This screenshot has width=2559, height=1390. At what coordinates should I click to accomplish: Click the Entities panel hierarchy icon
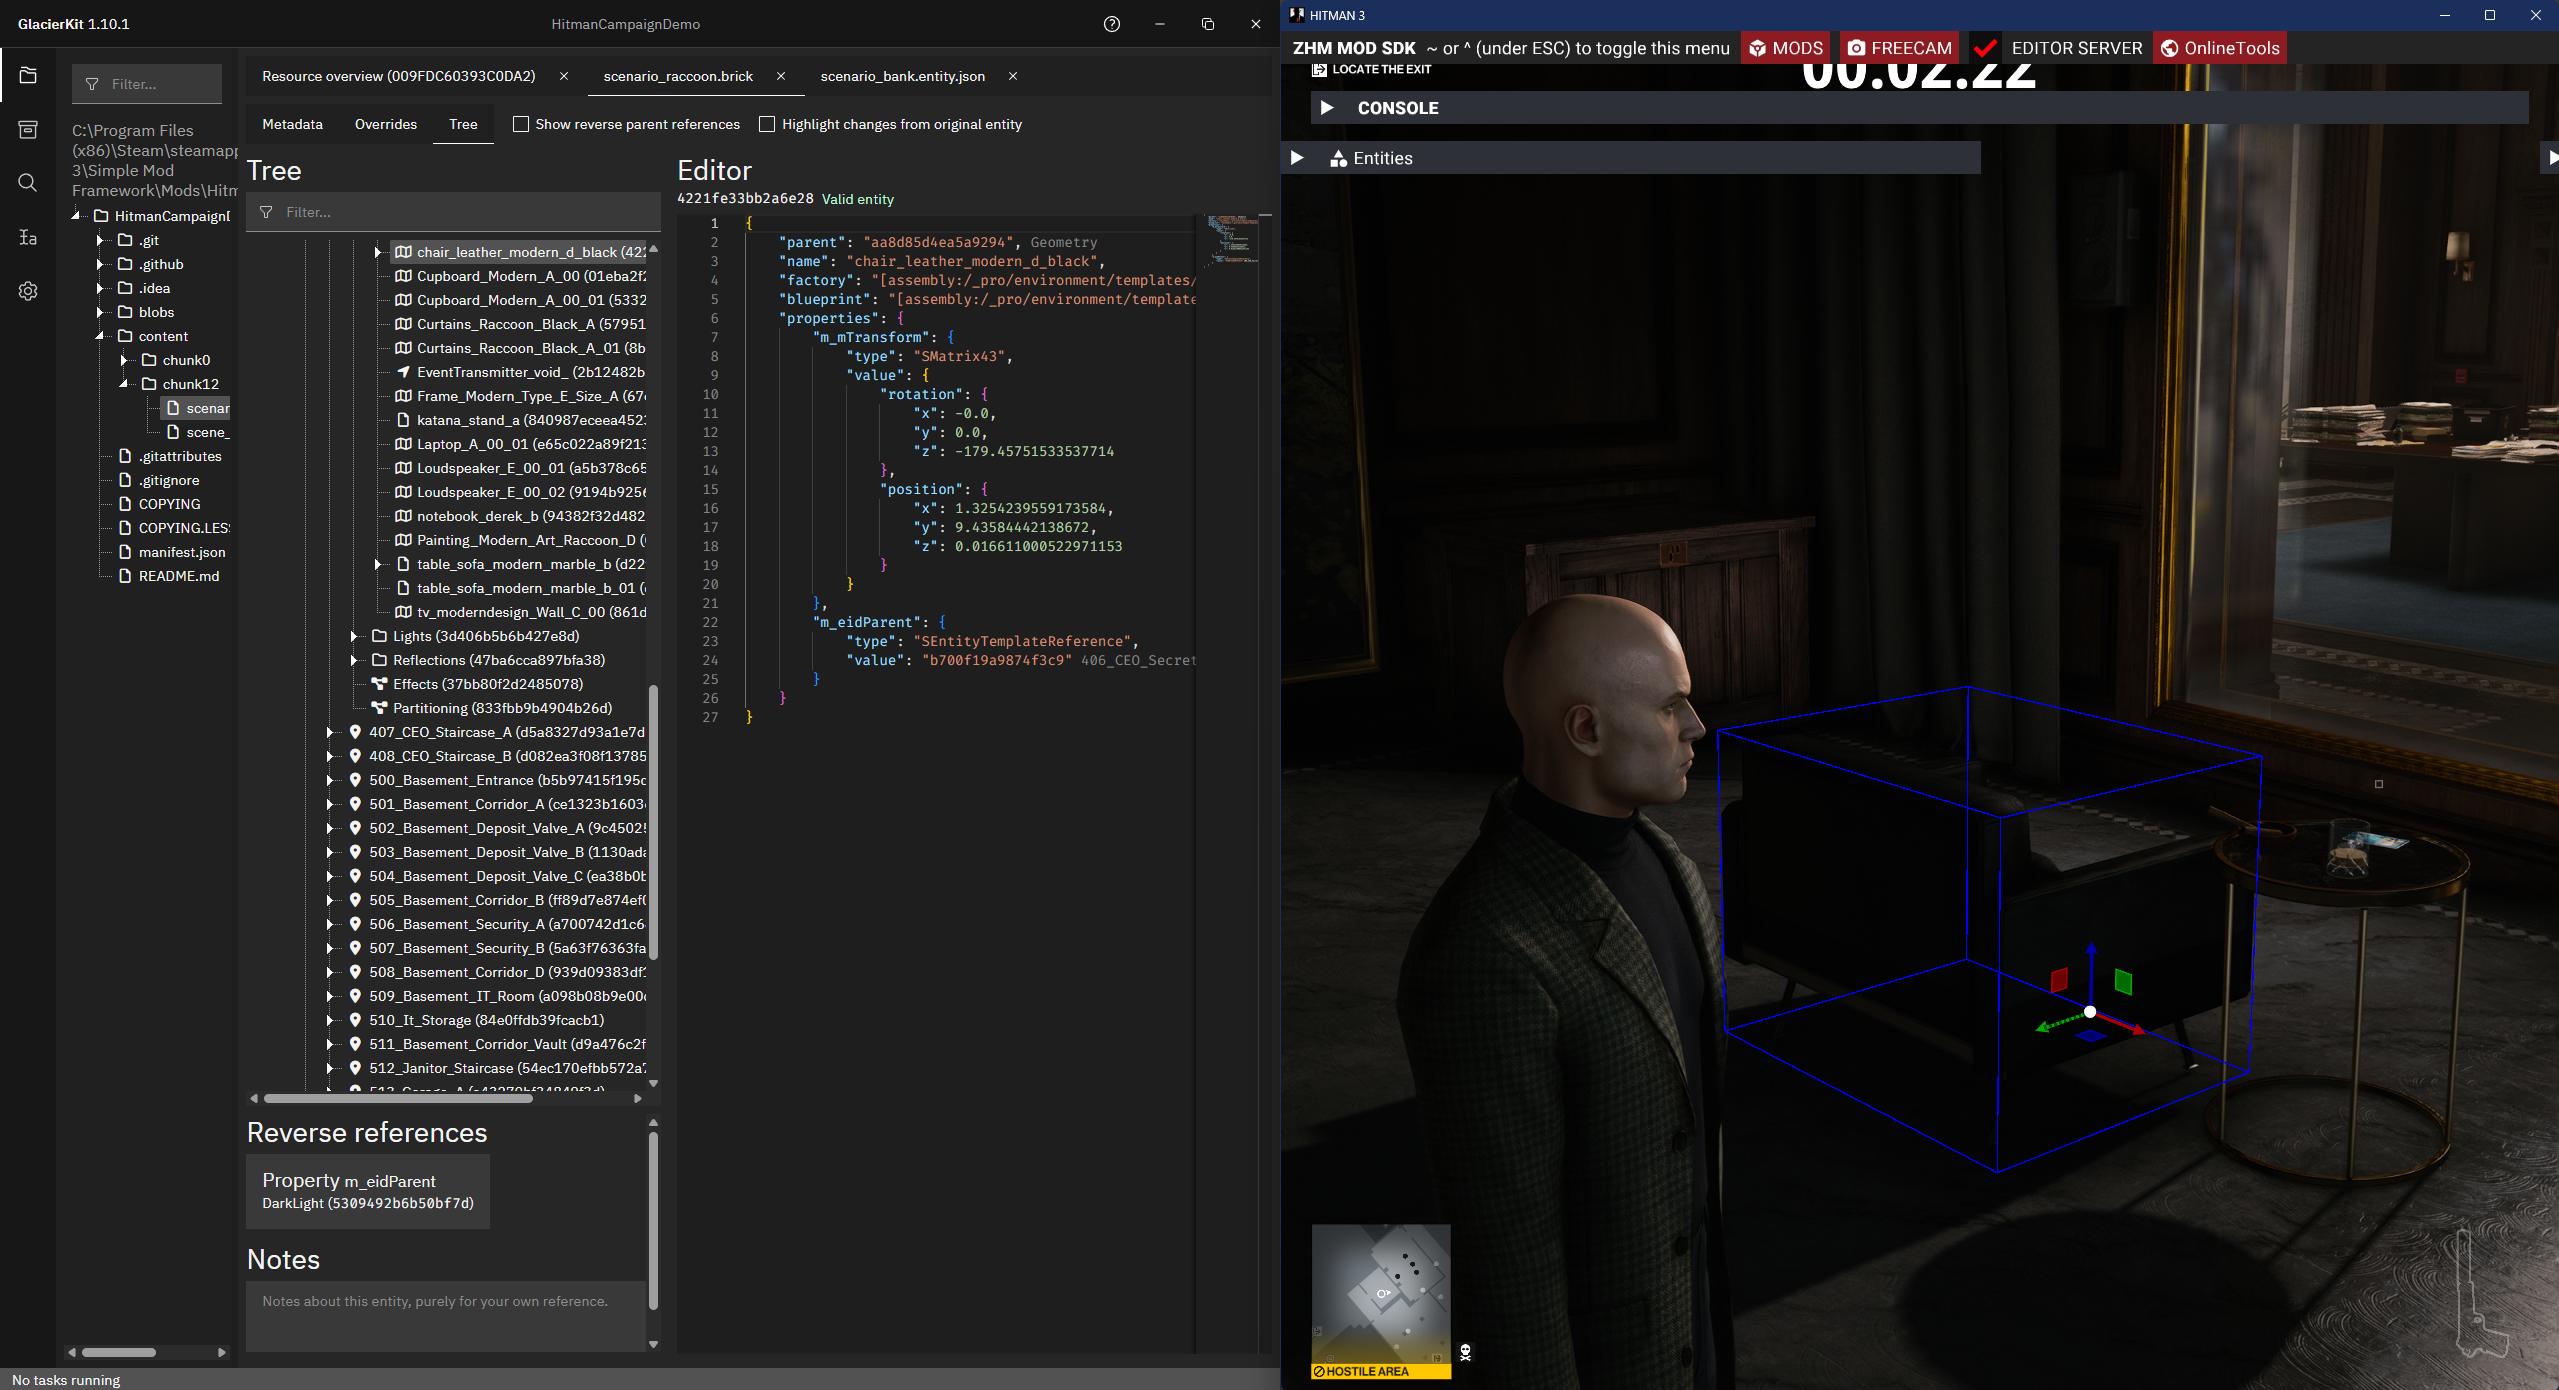point(1338,158)
